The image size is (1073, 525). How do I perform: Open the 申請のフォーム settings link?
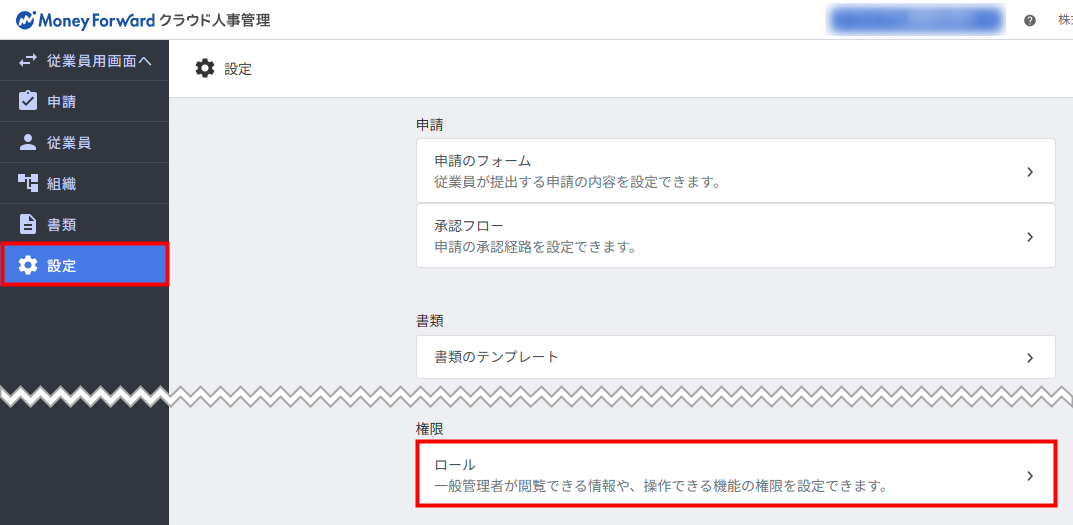coord(482,161)
